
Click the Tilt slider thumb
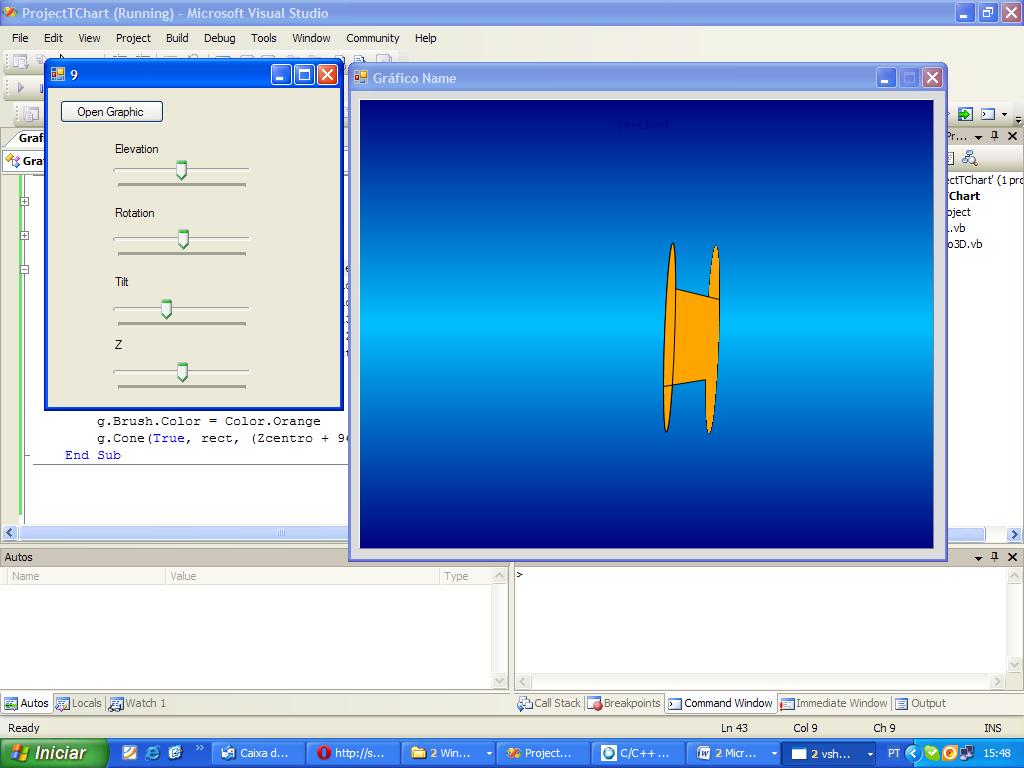(x=167, y=309)
